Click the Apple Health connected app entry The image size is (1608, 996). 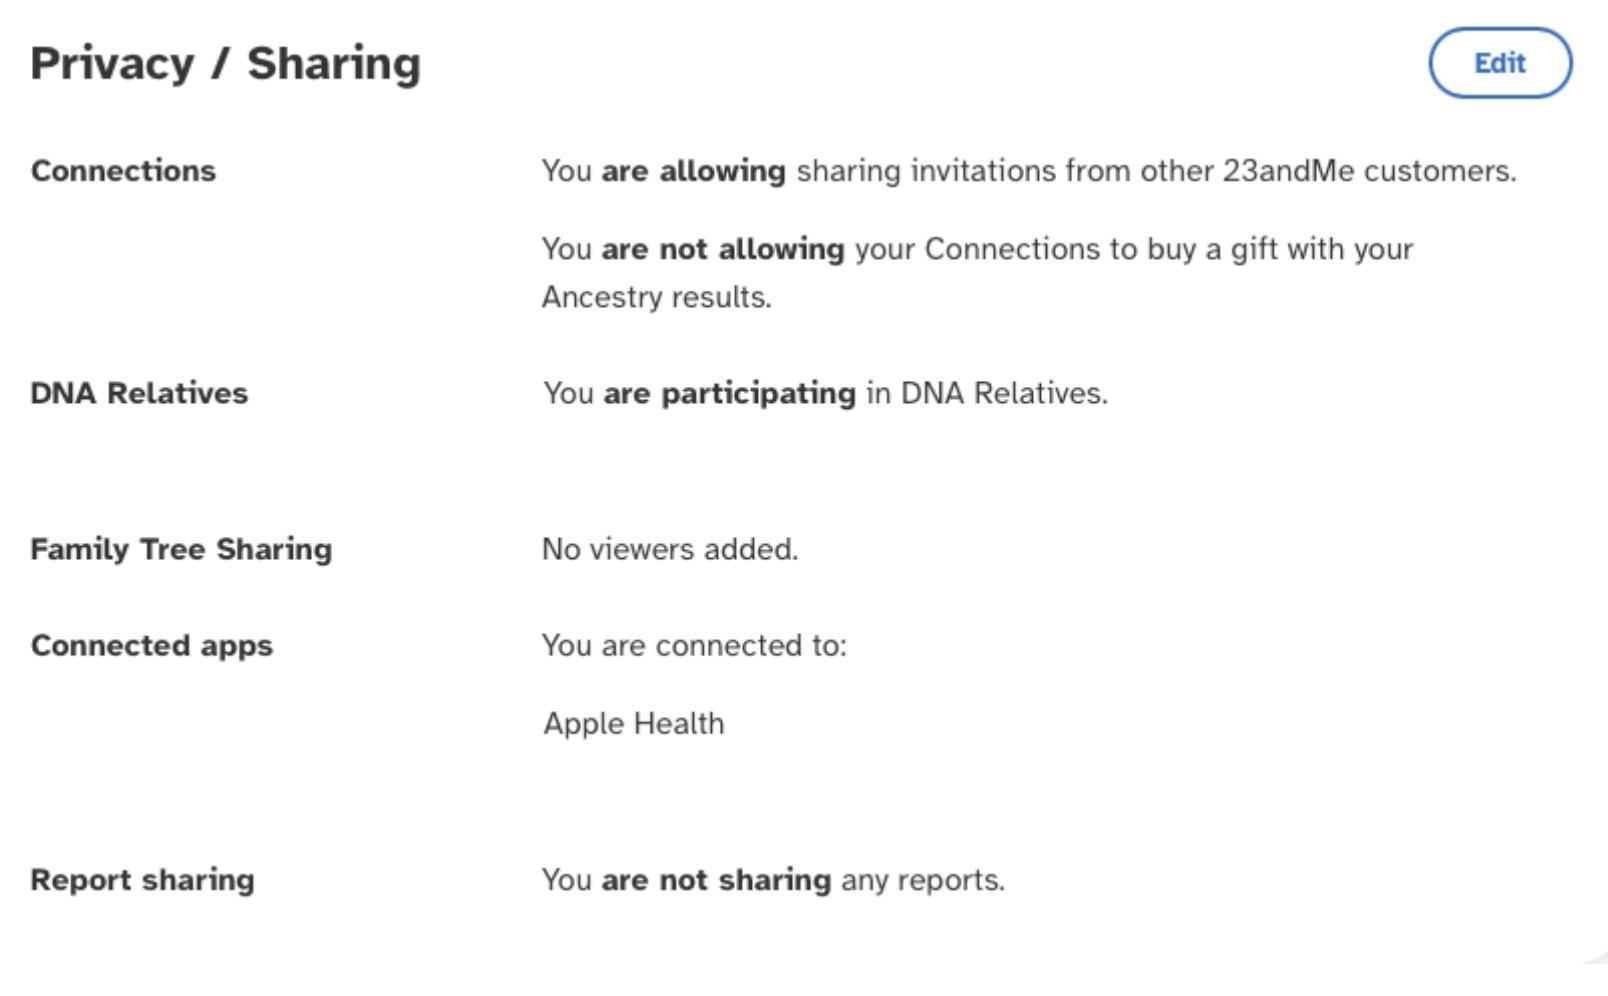coord(633,723)
